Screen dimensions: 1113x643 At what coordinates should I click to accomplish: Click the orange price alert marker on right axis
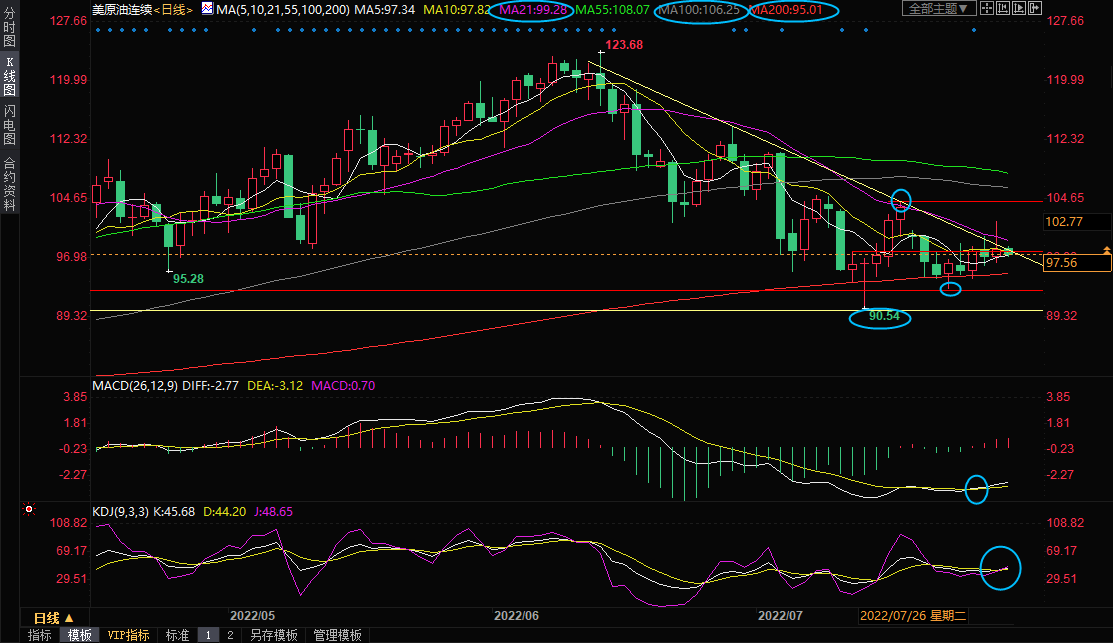[x=1106, y=249]
